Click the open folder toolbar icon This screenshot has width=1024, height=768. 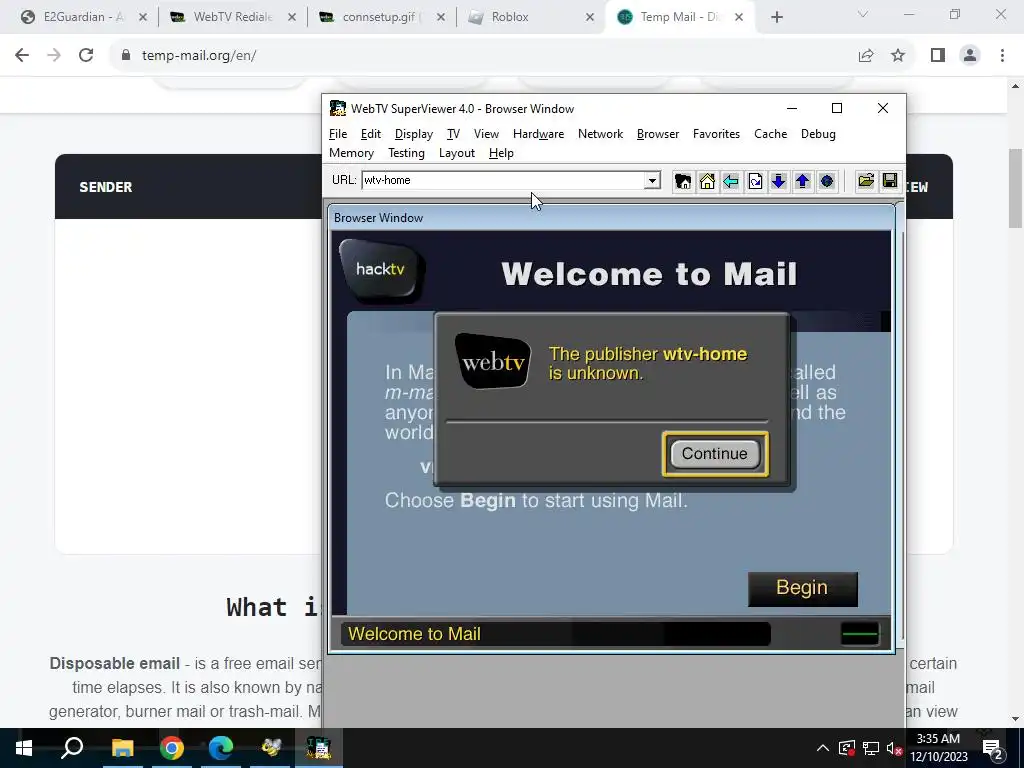click(x=866, y=181)
